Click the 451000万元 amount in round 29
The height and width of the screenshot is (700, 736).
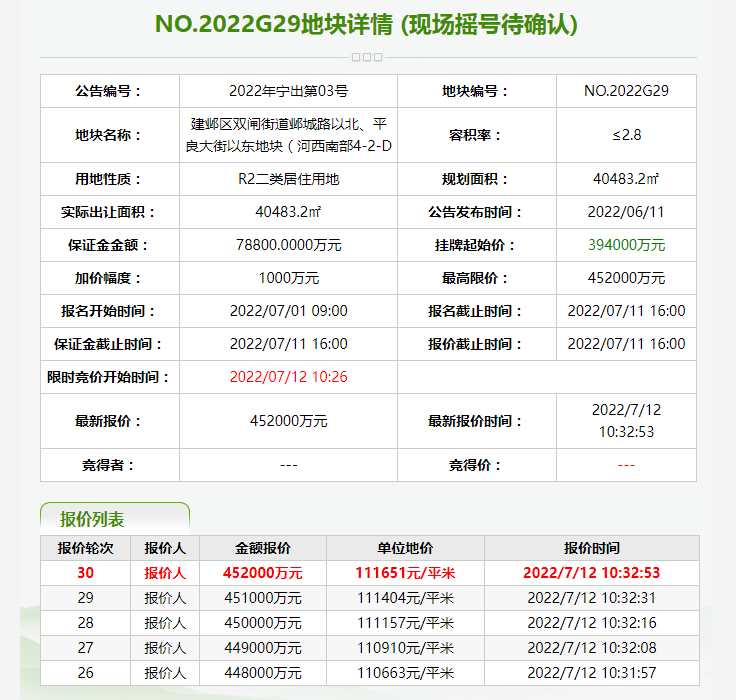pyautogui.click(x=263, y=598)
